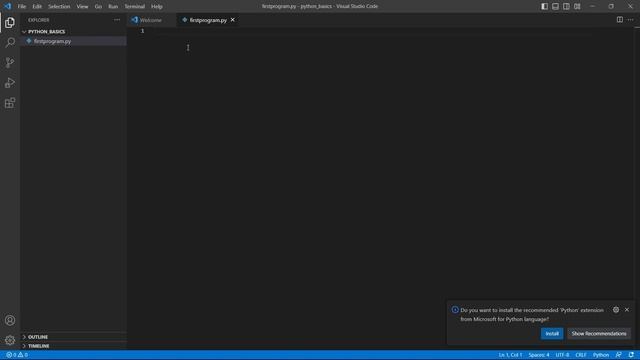The image size is (640, 360).
Task: Open editor More Actions ellipsis
Action: point(631,20)
